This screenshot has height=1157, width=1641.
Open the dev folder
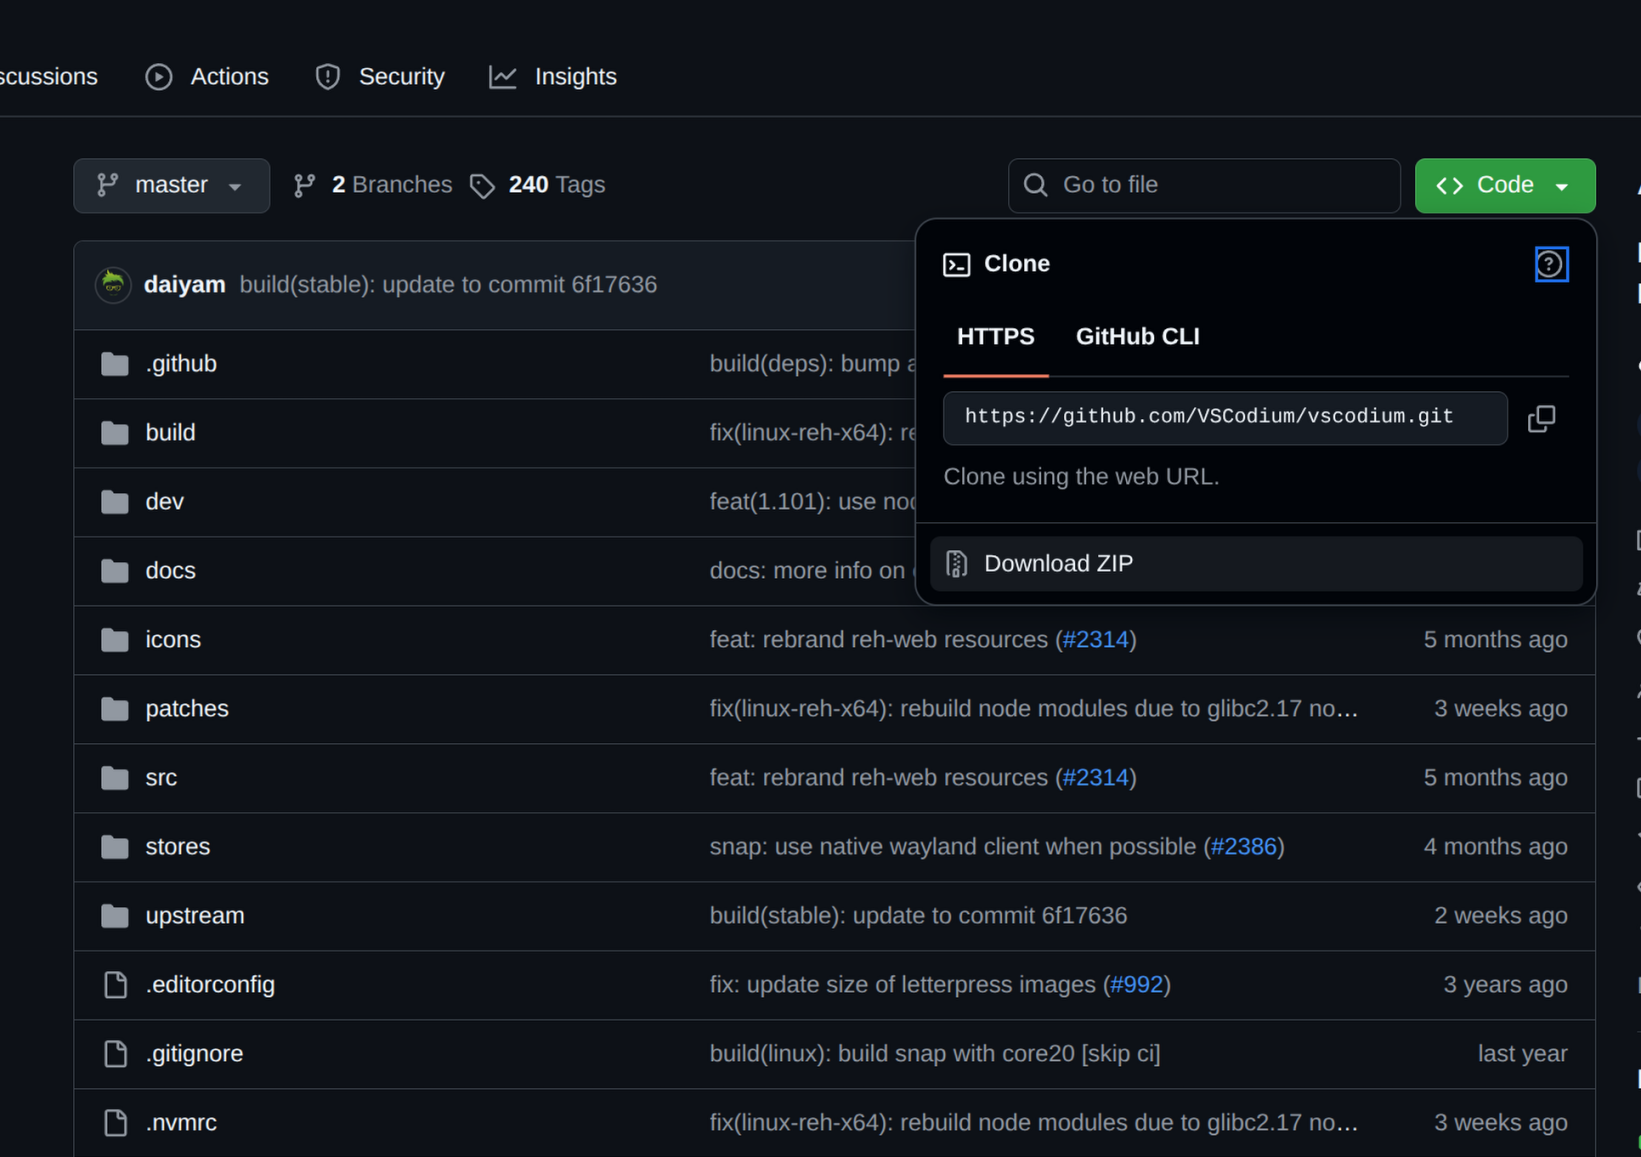coord(164,502)
